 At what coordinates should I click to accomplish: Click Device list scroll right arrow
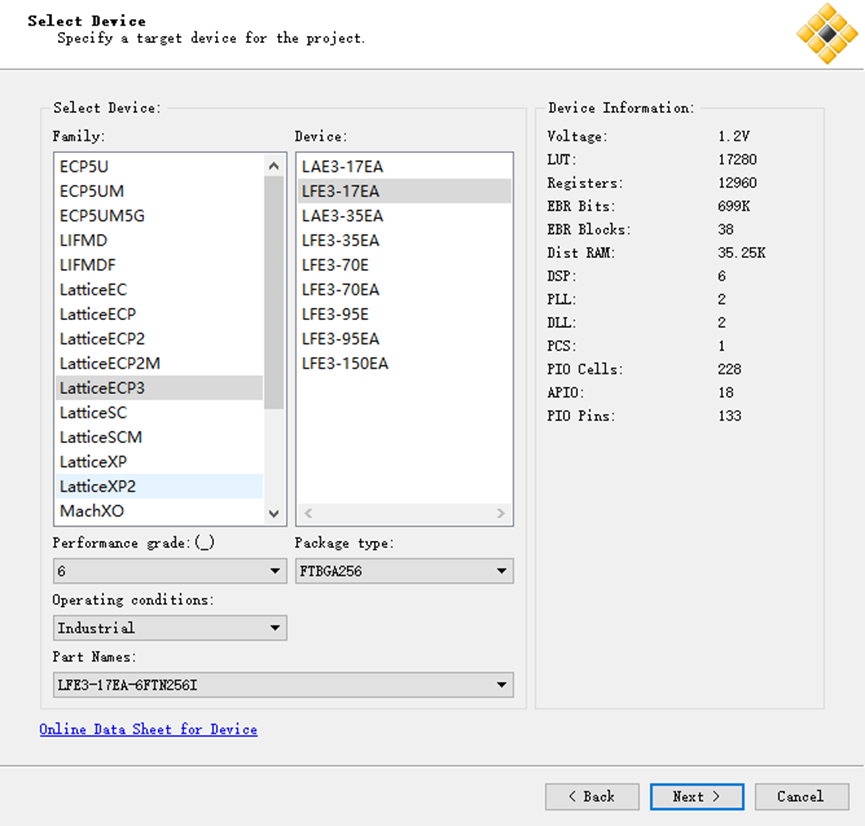coord(500,513)
